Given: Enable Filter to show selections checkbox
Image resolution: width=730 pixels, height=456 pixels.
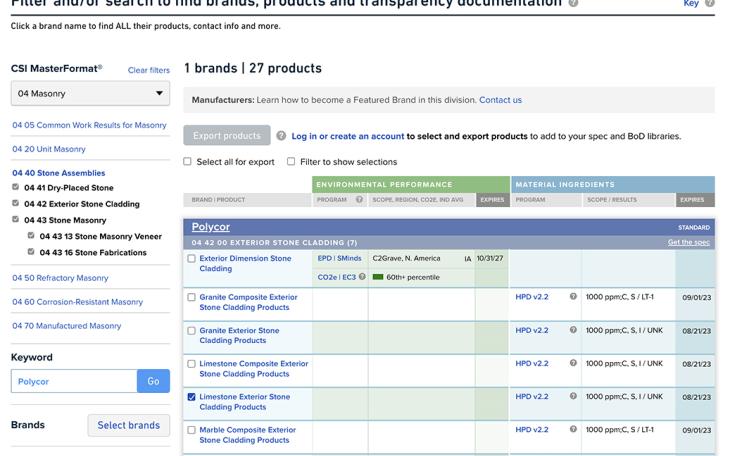Looking at the screenshot, I should click(x=291, y=161).
